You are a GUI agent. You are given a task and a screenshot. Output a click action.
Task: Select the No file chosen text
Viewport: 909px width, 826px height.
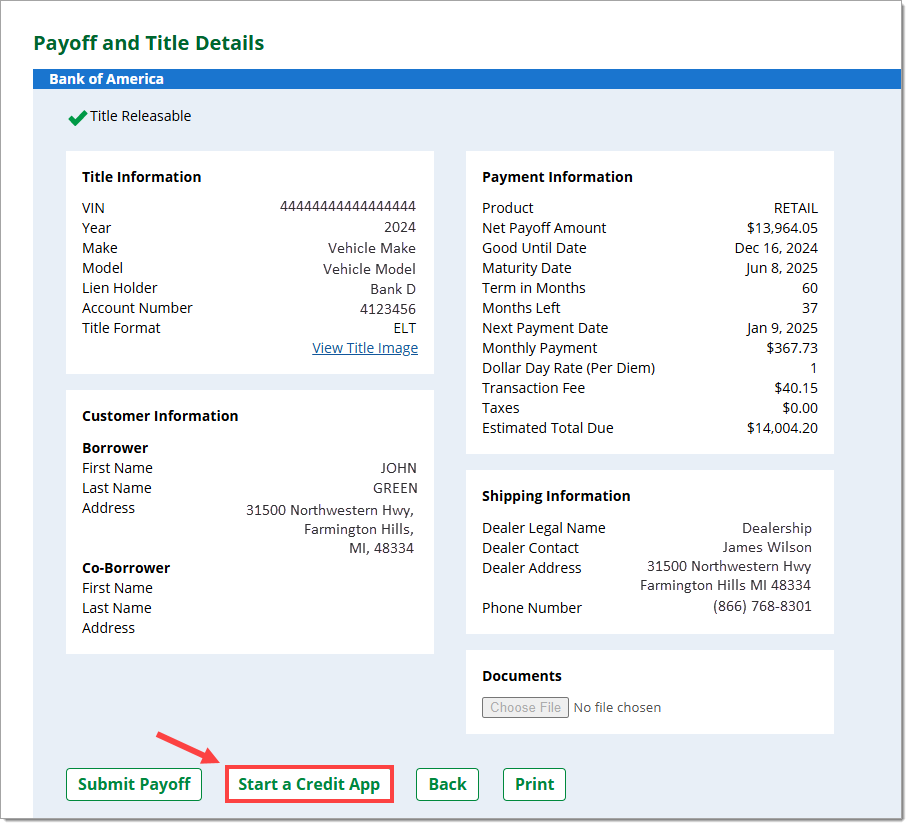(x=617, y=707)
